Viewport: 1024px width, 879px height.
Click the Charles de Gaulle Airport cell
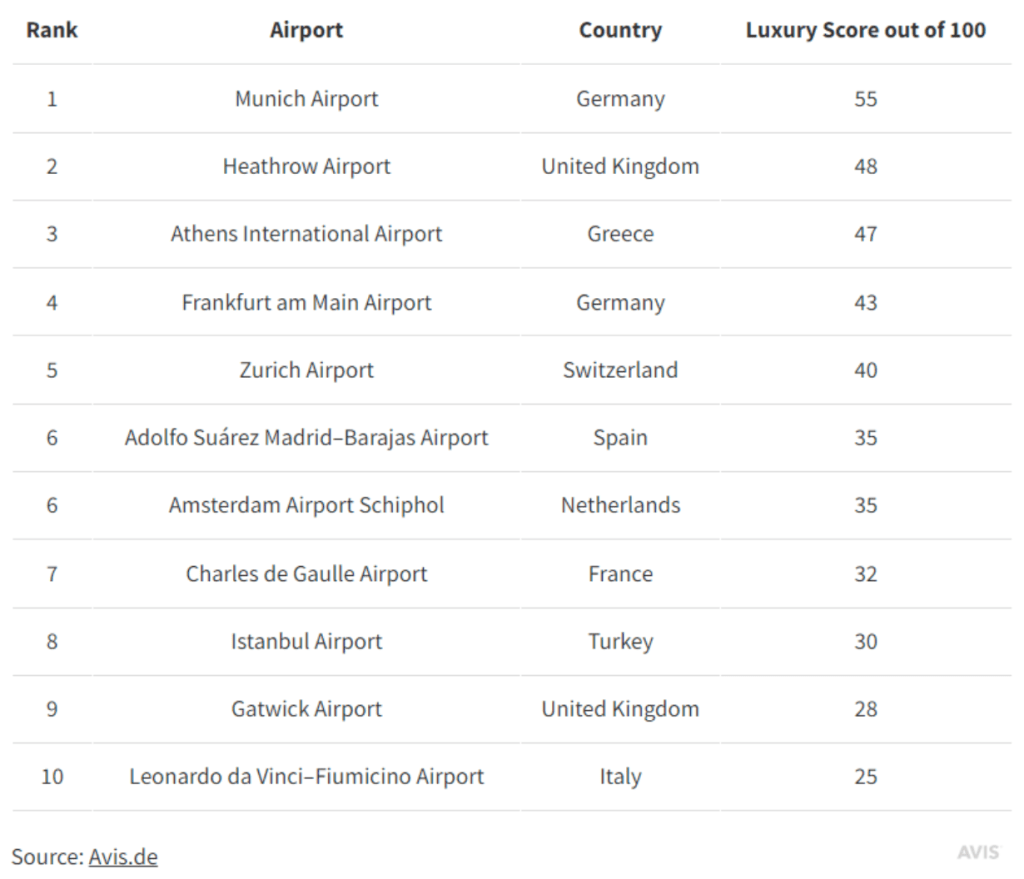pyautogui.click(x=306, y=574)
